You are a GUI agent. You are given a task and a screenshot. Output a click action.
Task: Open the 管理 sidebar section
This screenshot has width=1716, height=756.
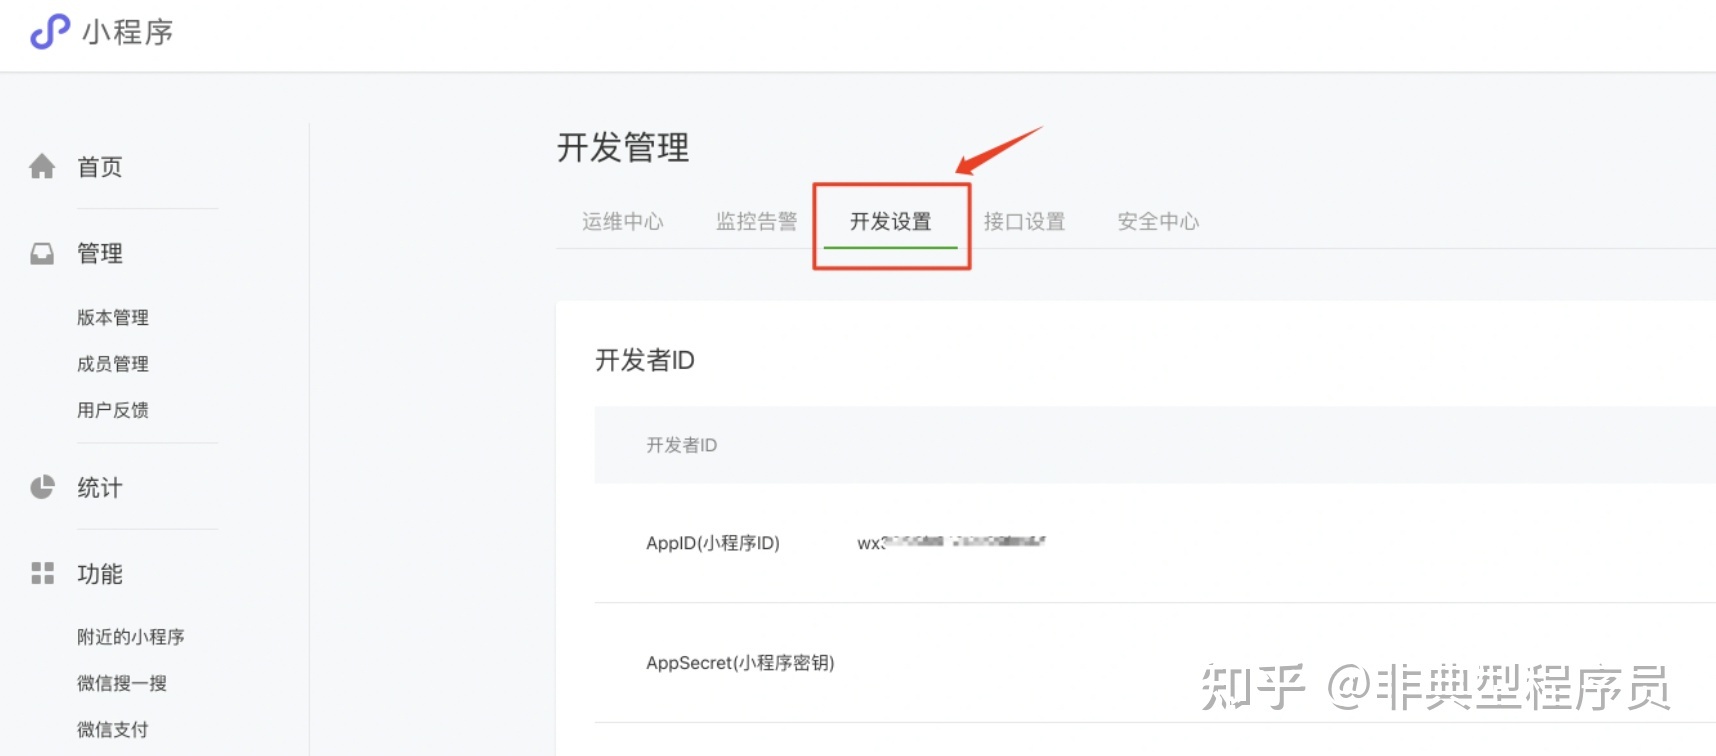tap(100, 253)
